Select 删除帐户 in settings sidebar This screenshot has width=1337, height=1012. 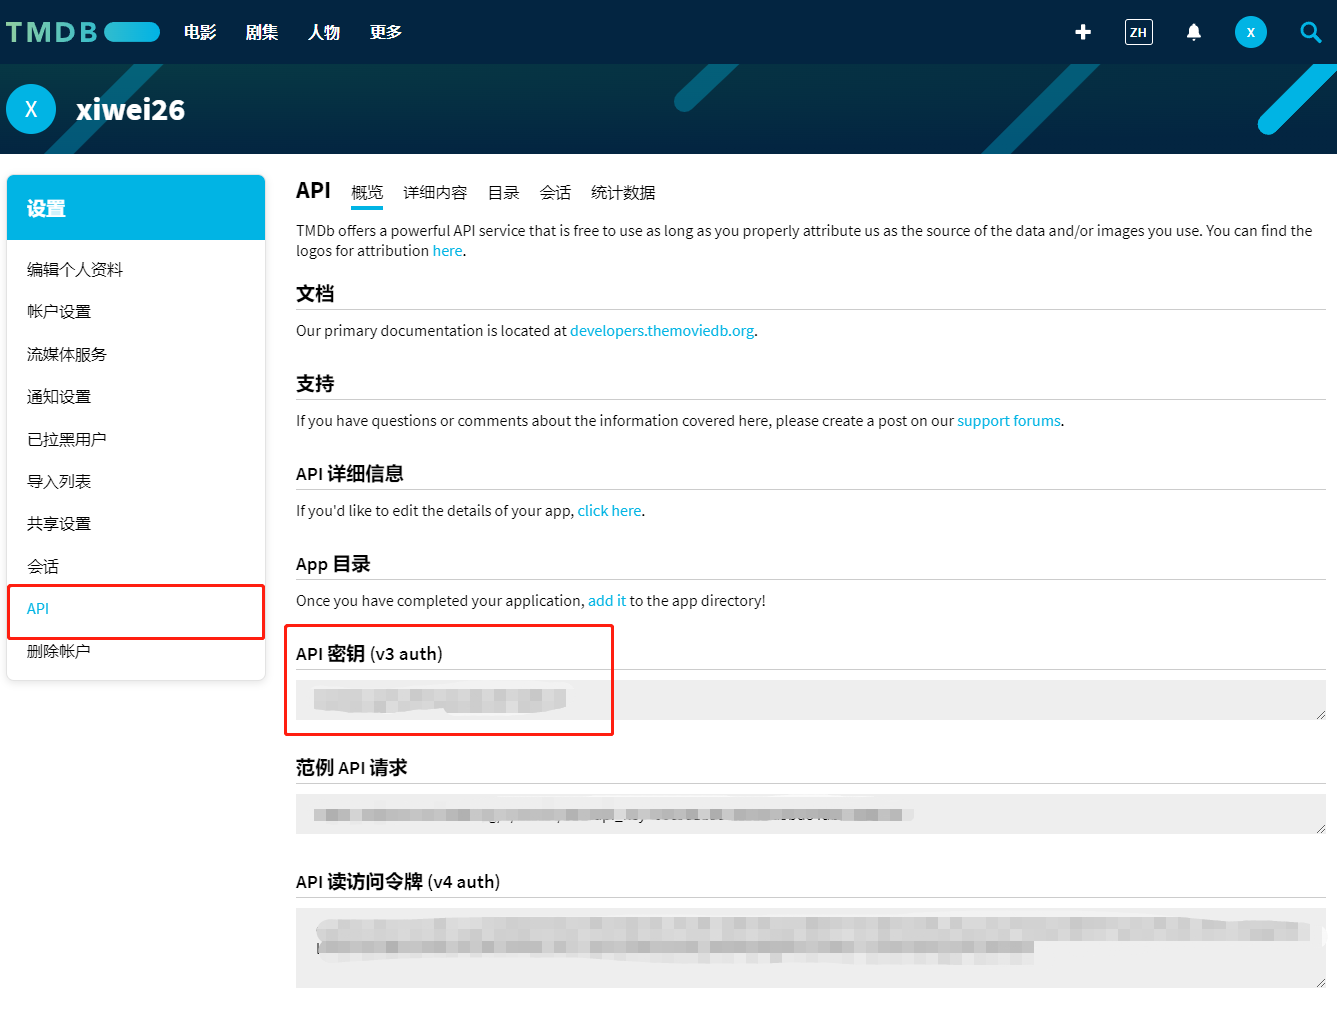(x=59, y=651)
